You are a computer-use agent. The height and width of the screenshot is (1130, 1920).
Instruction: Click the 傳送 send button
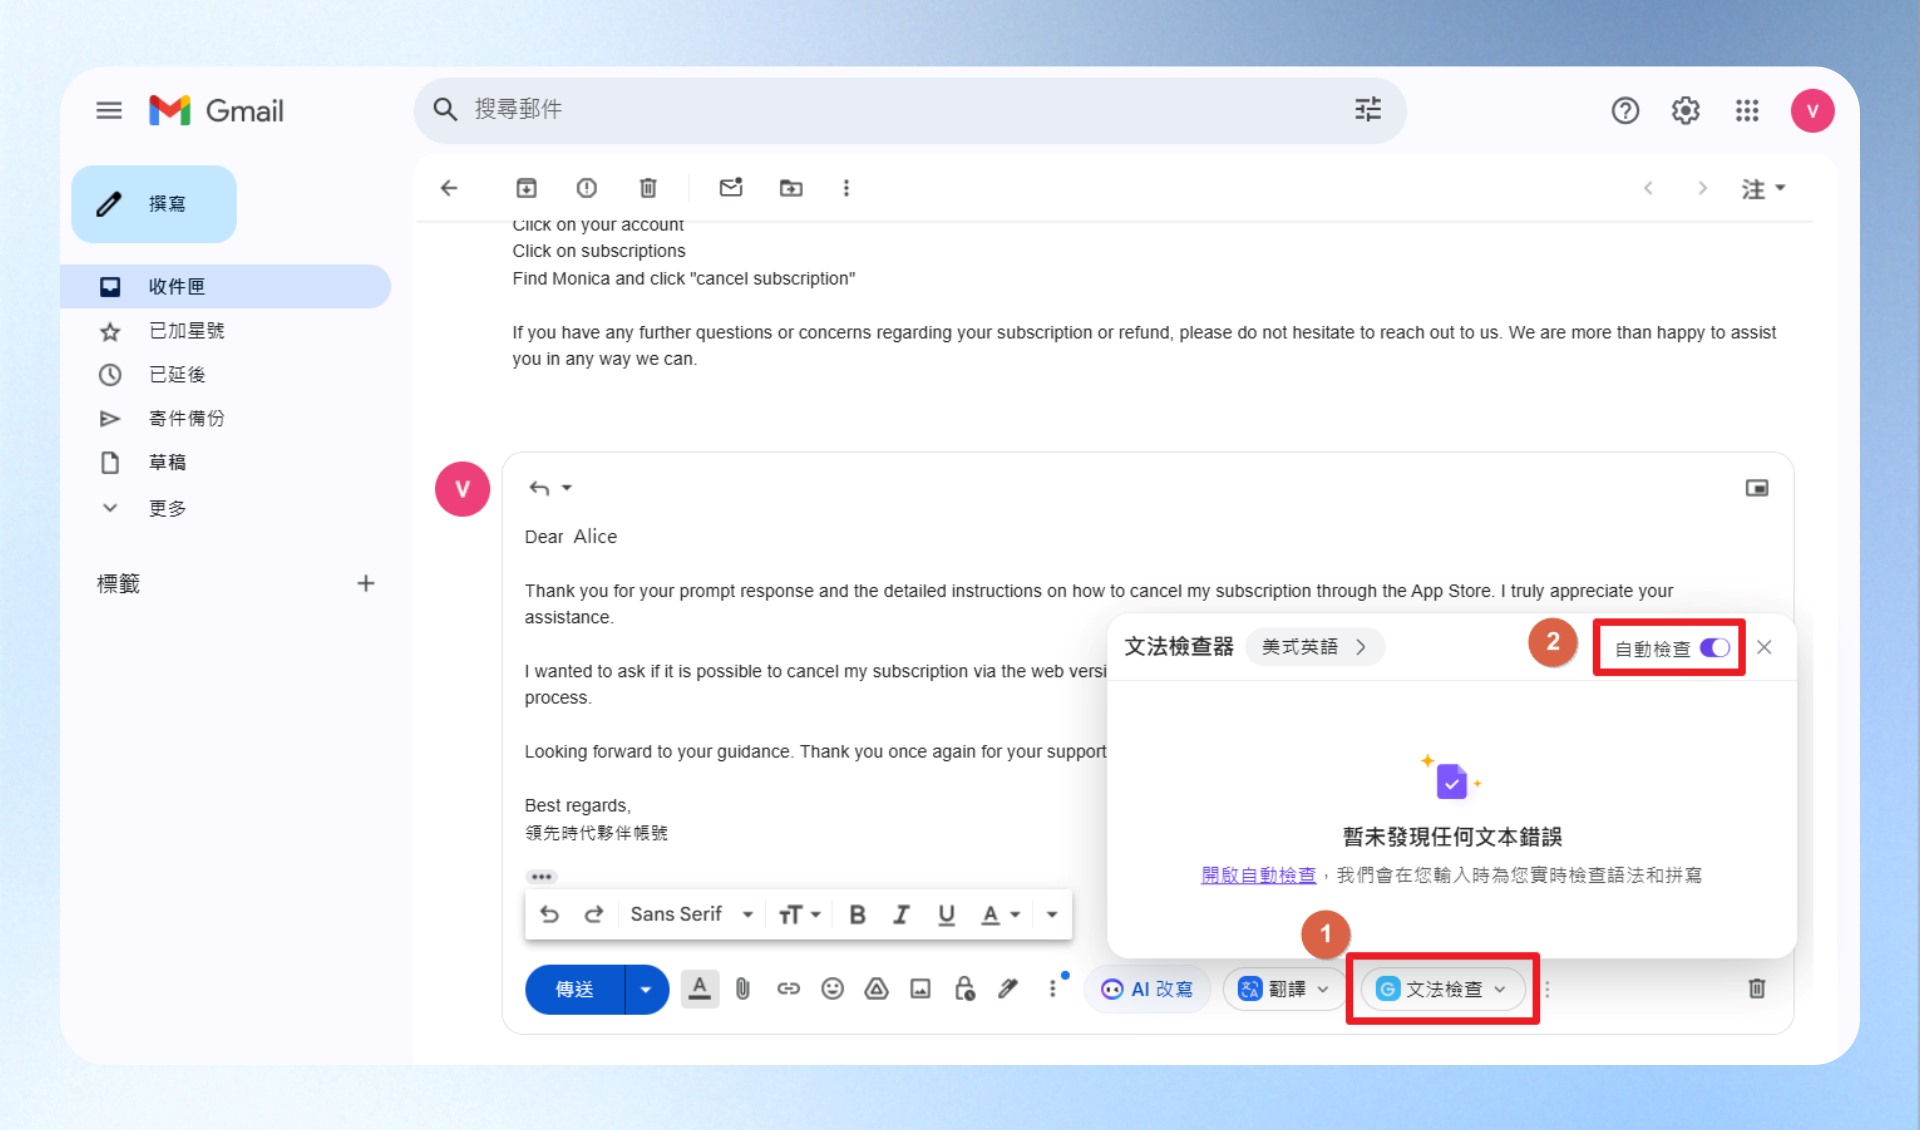(575, 989)
